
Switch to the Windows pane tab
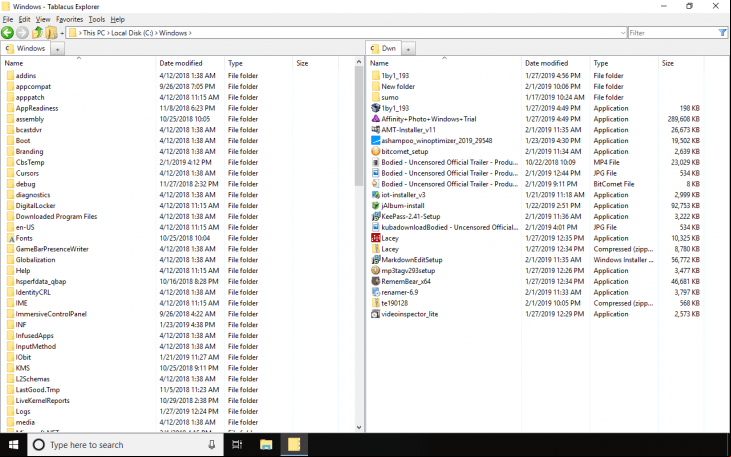25,48
